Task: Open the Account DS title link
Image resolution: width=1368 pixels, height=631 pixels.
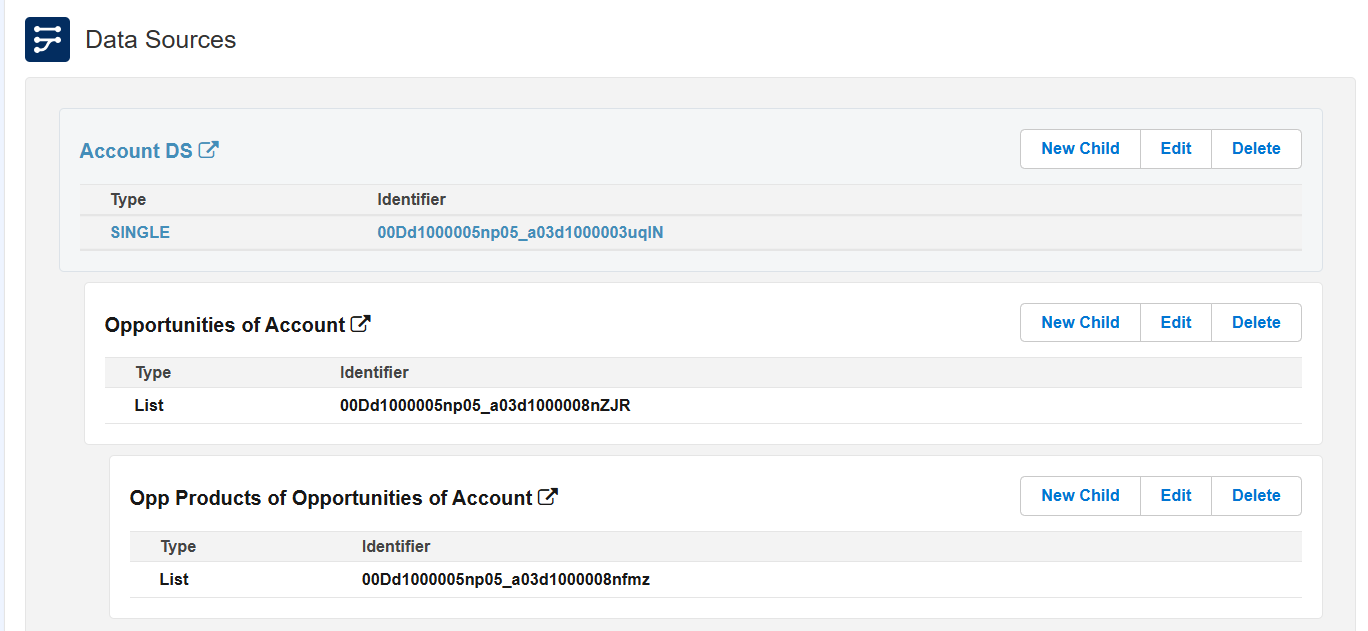Action: tap(136, 150)
